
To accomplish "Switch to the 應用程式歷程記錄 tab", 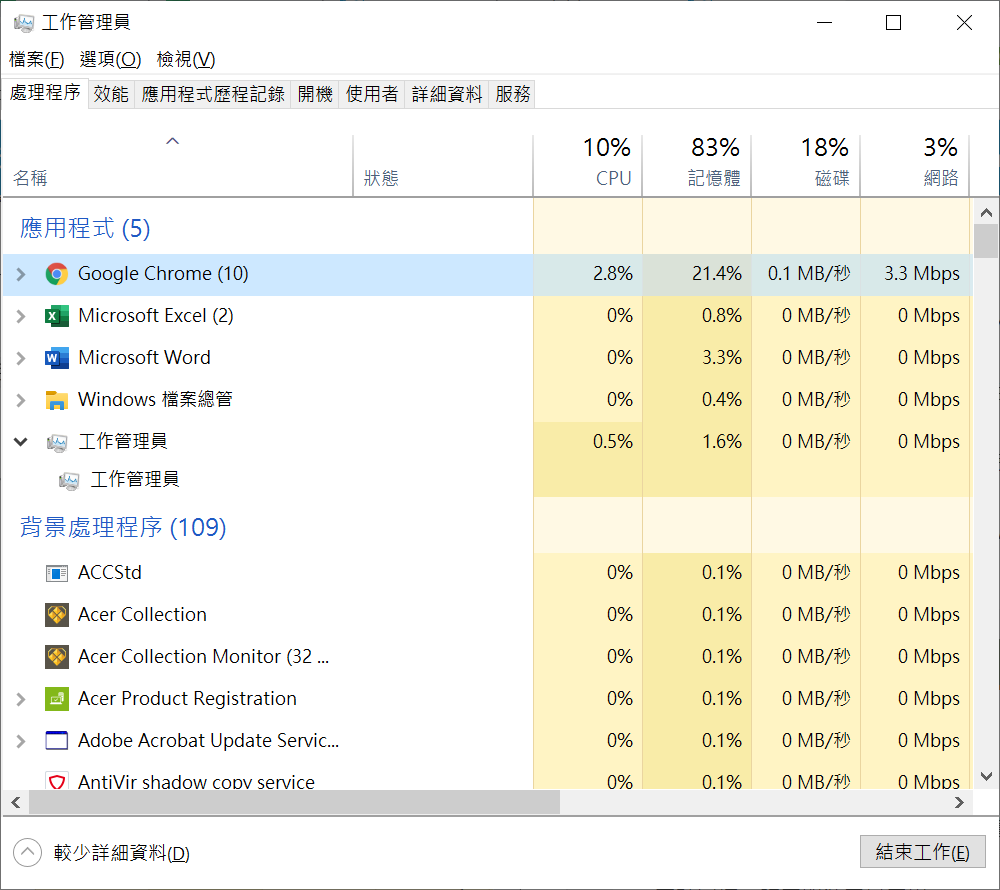I will point(212,94).
